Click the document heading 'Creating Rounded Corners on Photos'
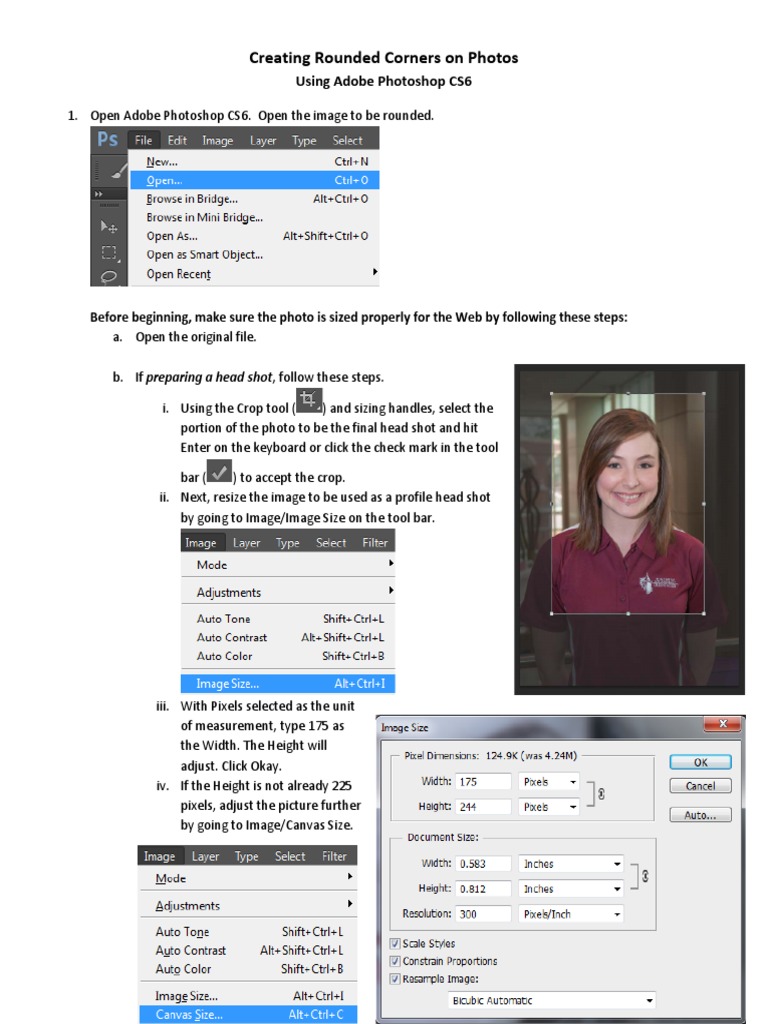This screenshot has height=1024, width=768. (x=383, y=58)
